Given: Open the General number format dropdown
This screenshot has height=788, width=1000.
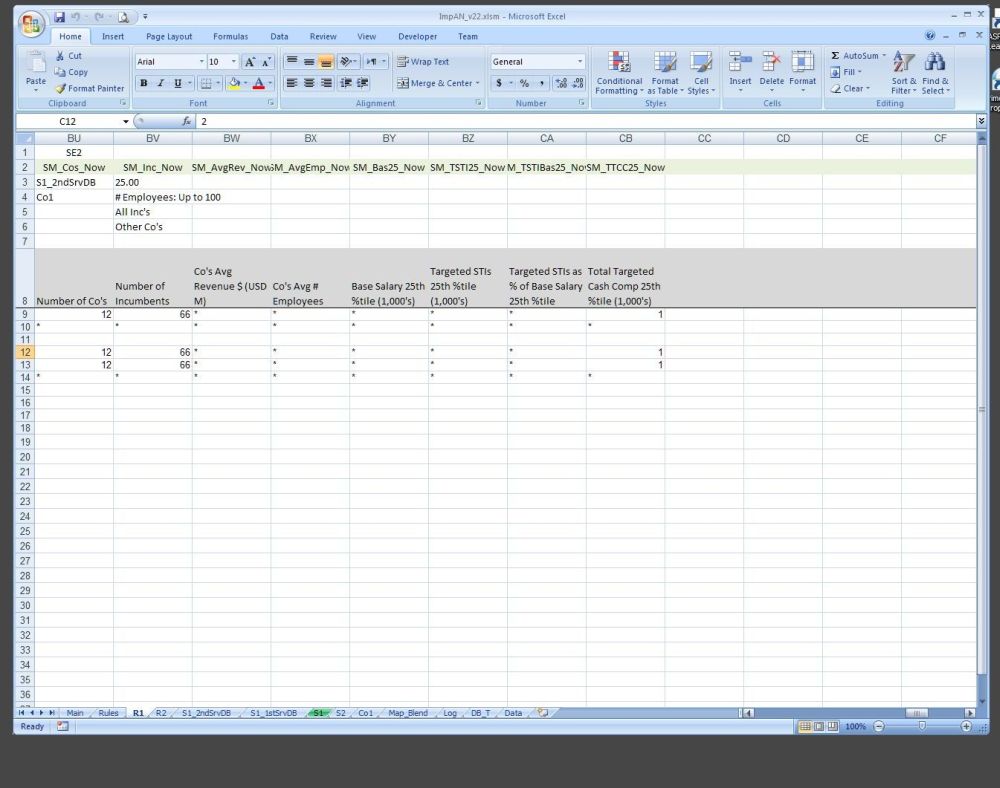Looking at the screenshot, I should coord(579,62).
